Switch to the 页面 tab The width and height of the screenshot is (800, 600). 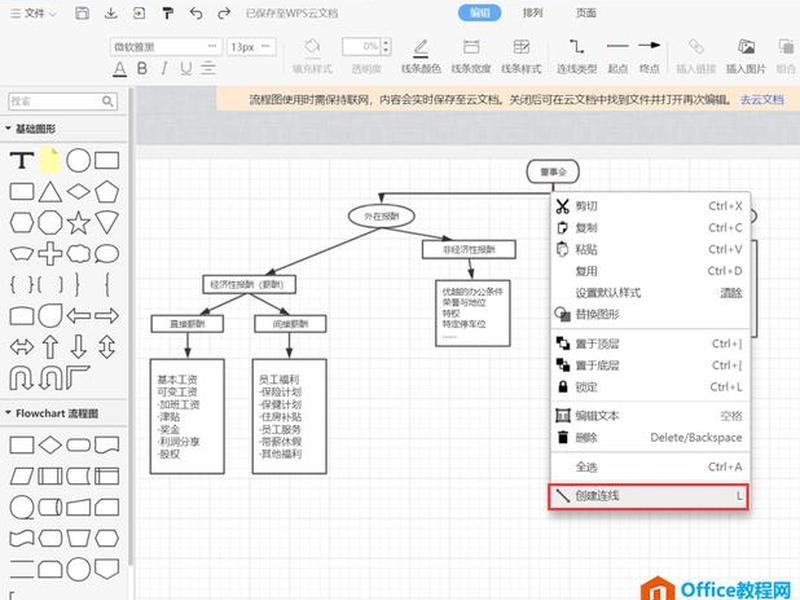pos(586,13)
